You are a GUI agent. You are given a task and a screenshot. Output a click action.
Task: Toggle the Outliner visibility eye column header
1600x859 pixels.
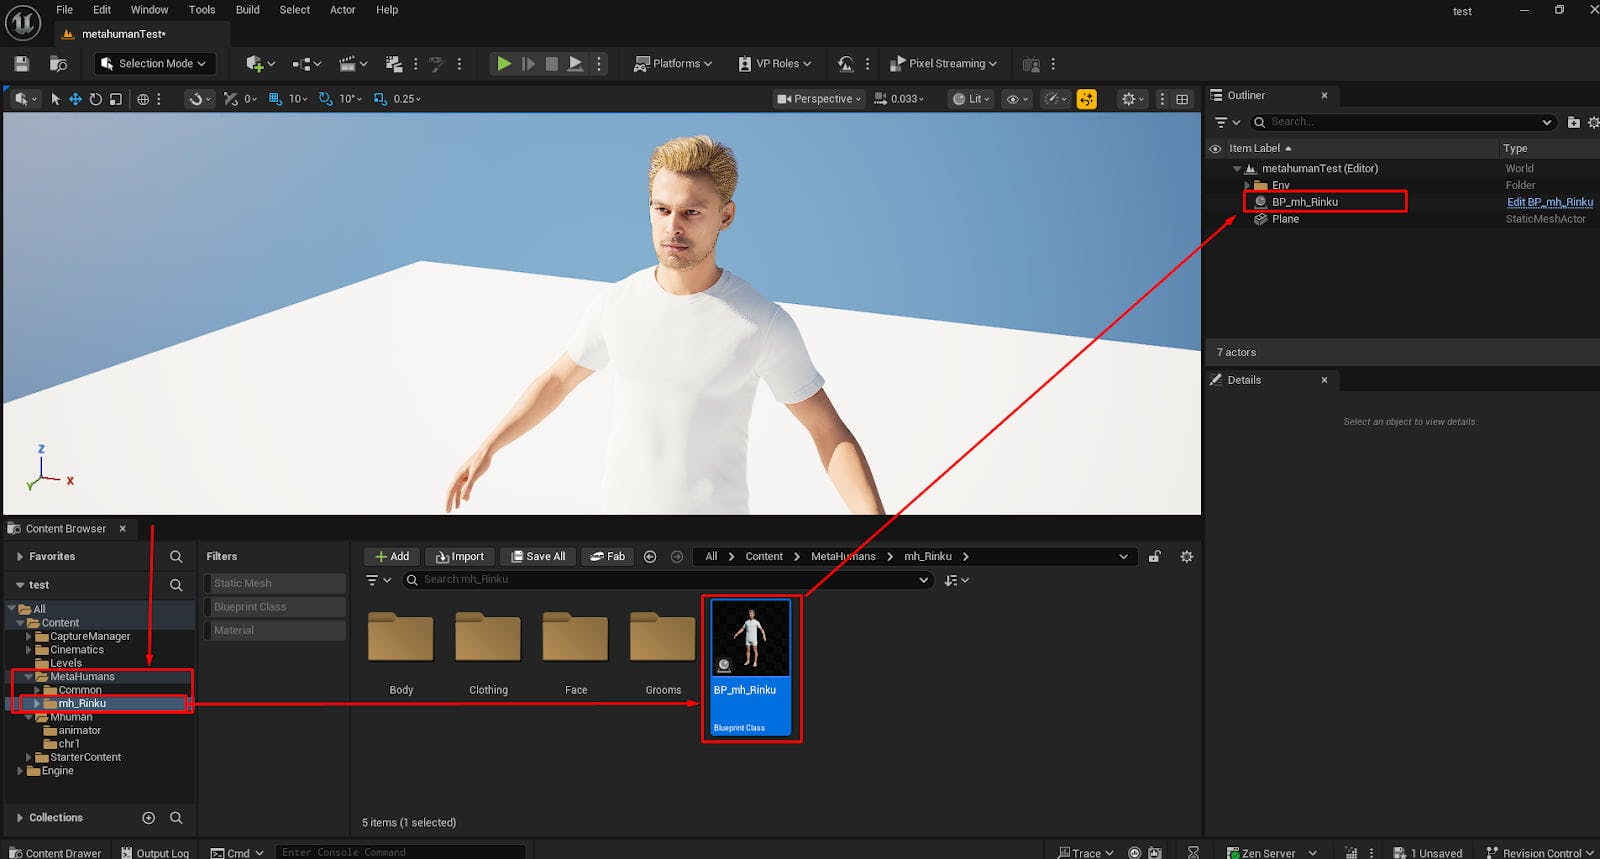pyautogui.click(x=1215, y=149)
